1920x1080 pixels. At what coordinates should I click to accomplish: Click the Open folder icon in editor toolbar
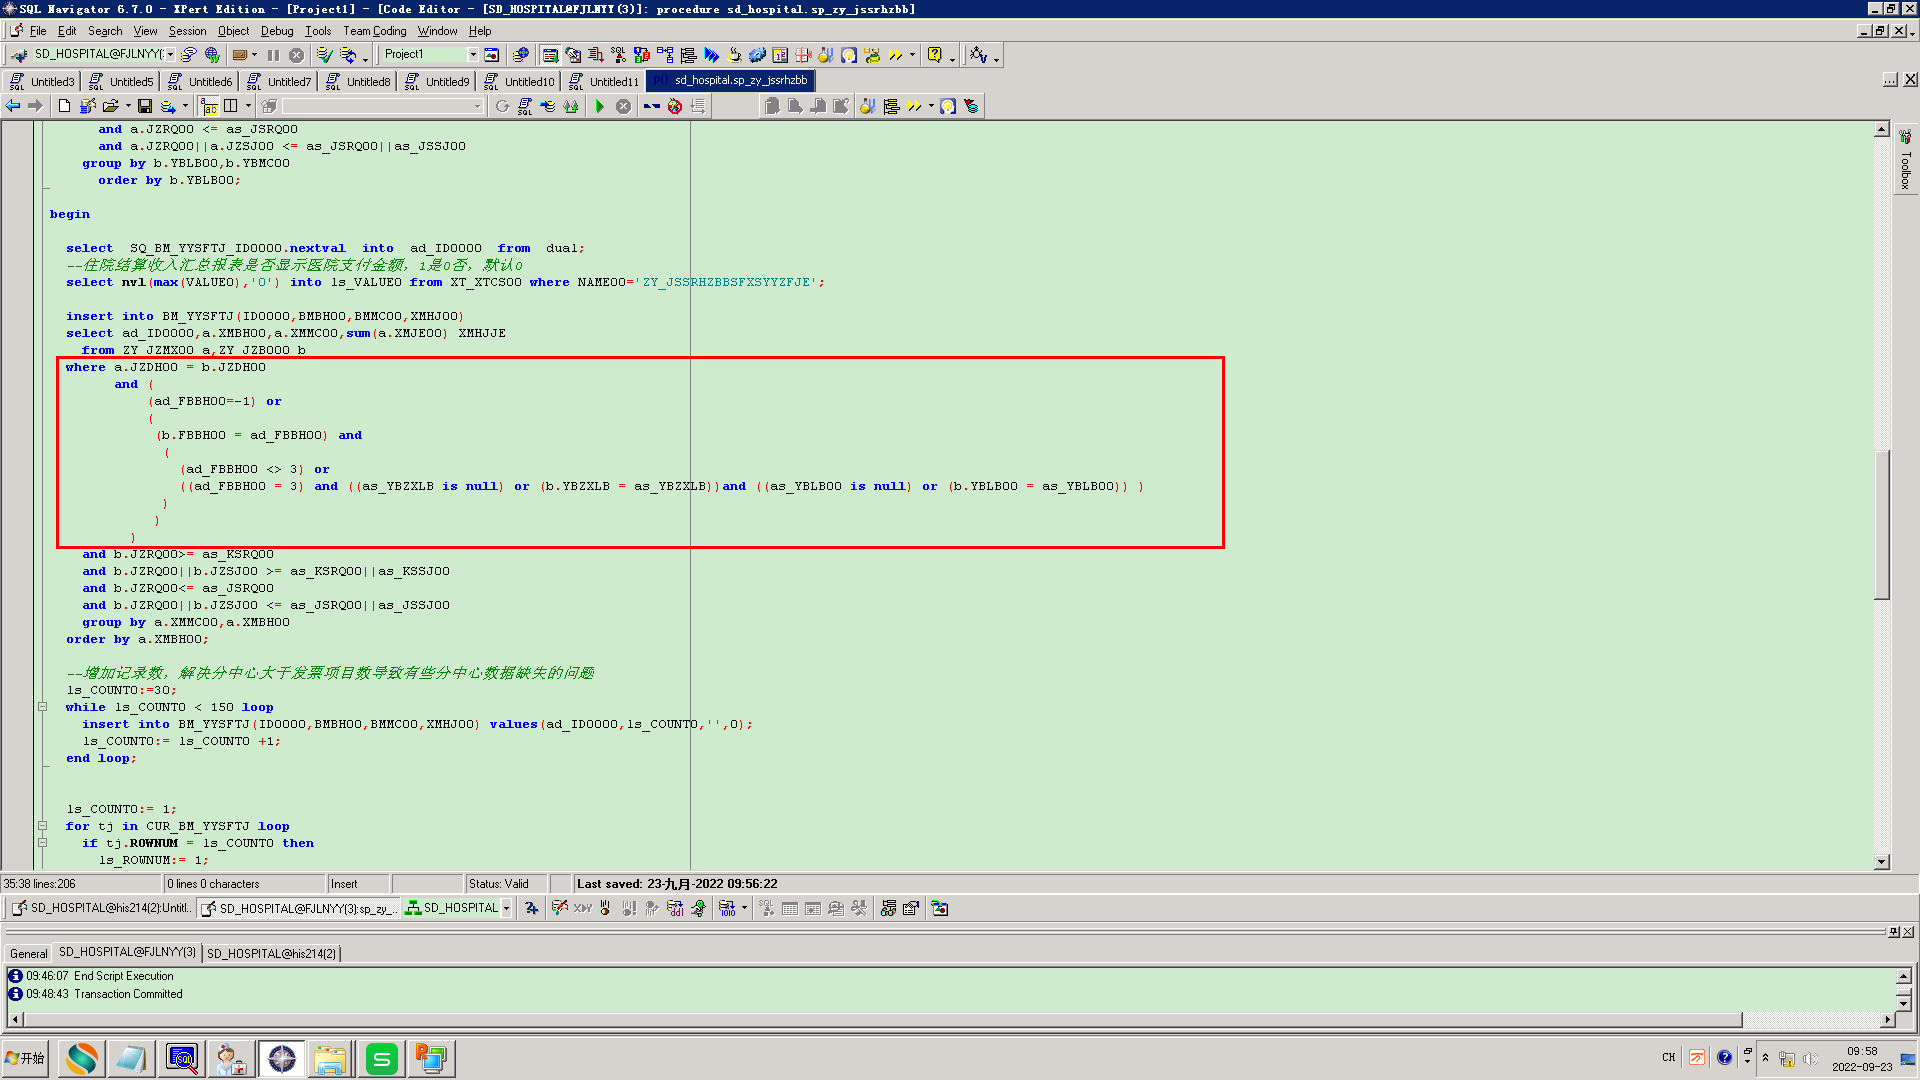point(110,106)
